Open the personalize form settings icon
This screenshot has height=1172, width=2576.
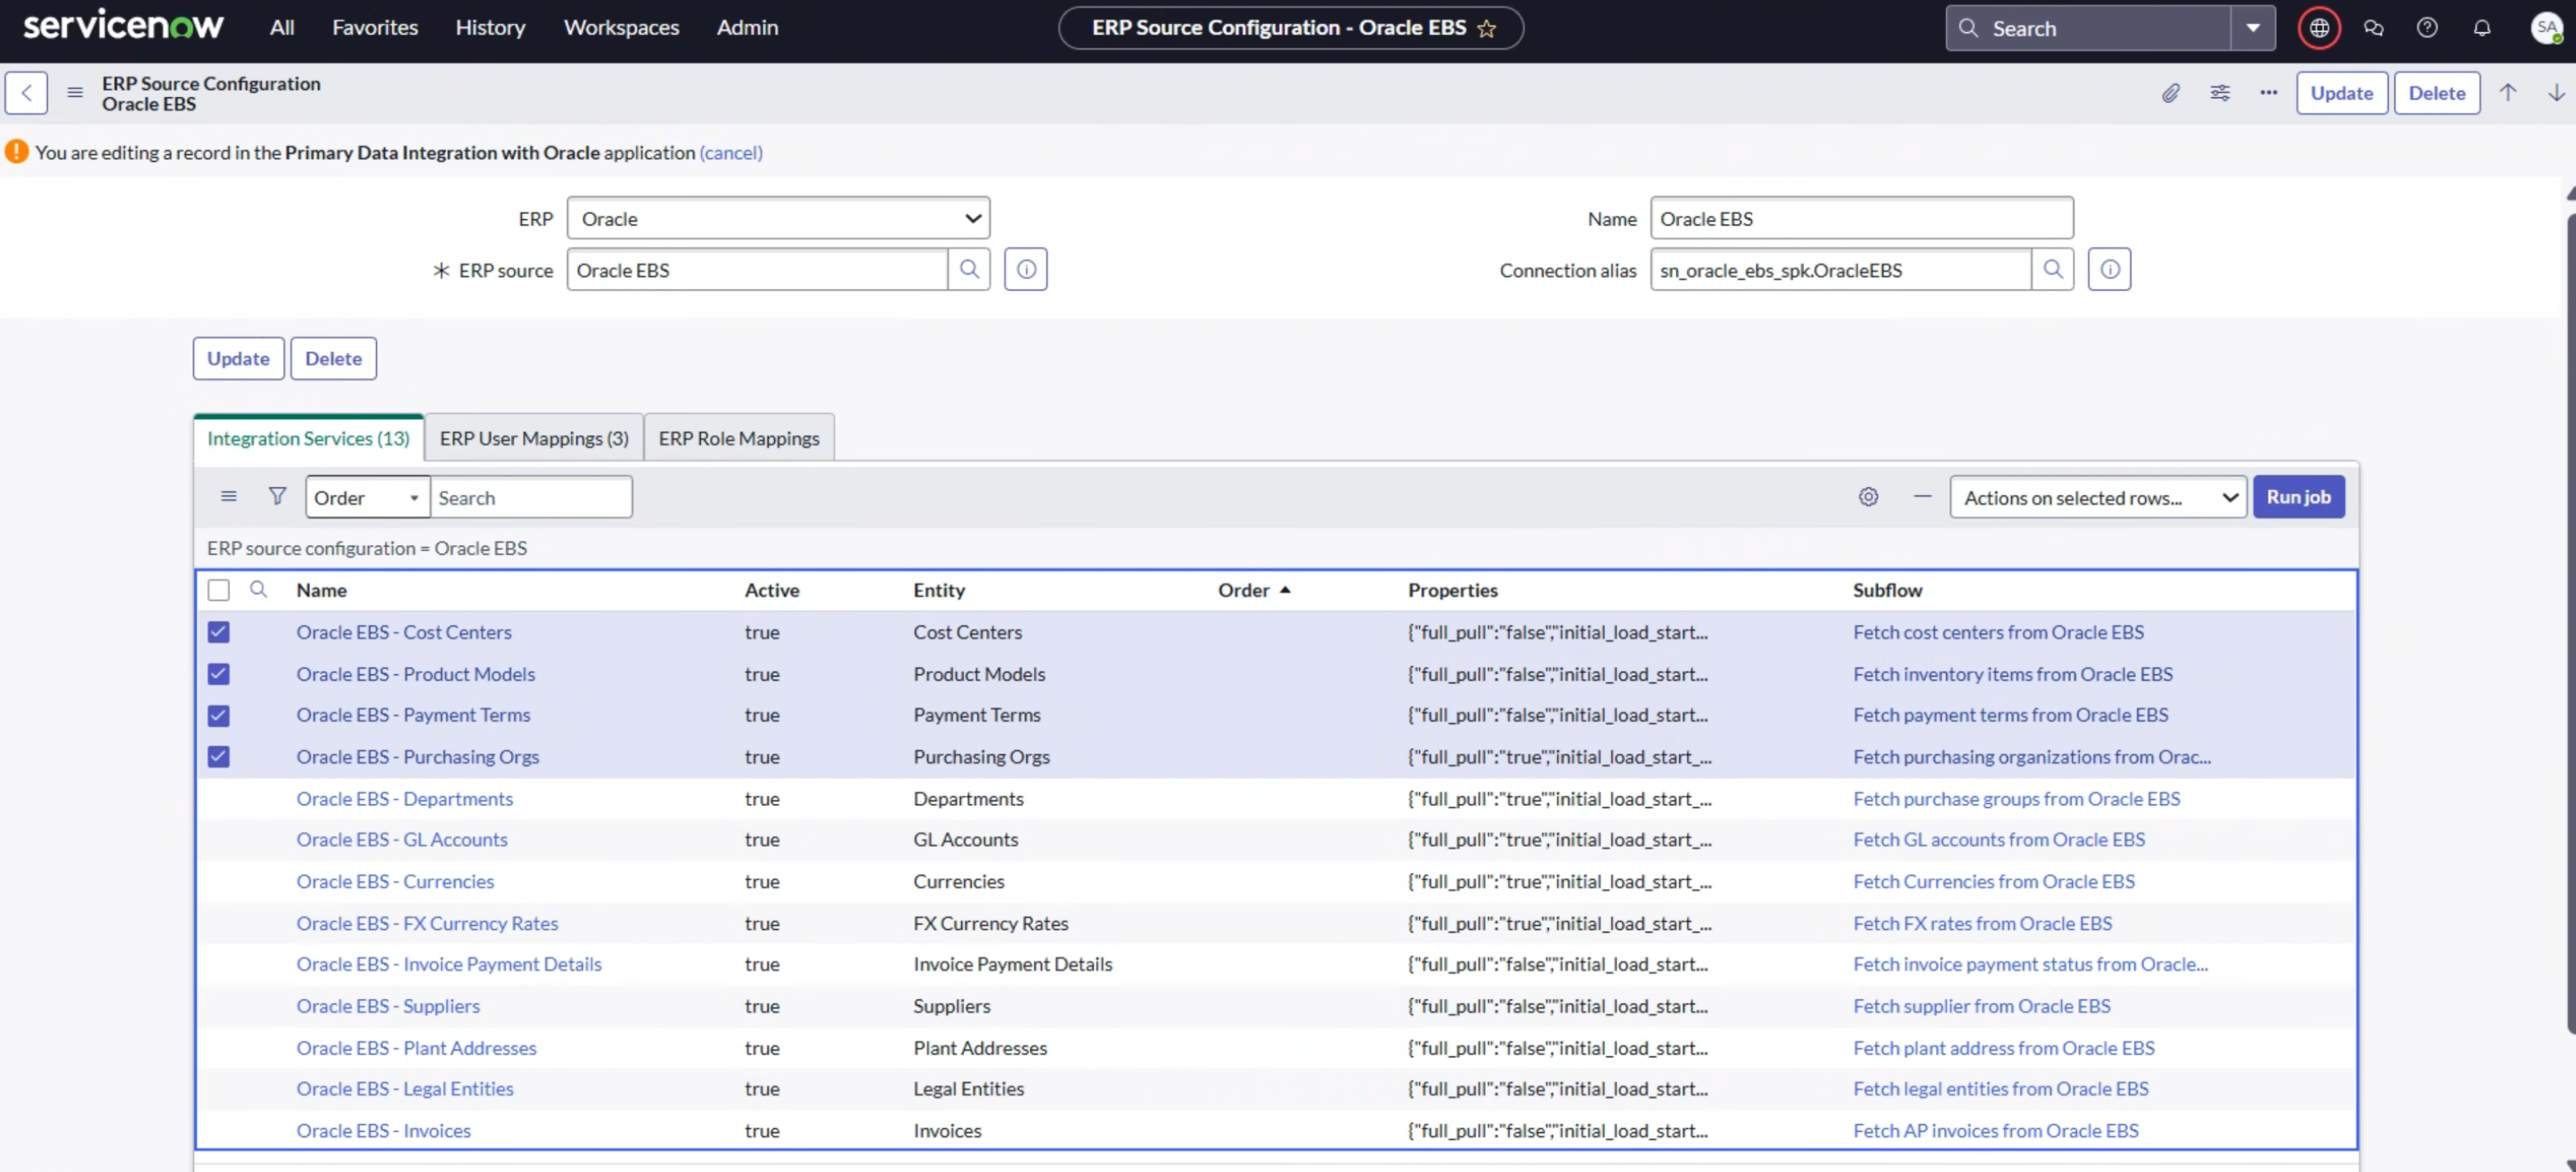pyautogui.click(x=2219, y=93)
